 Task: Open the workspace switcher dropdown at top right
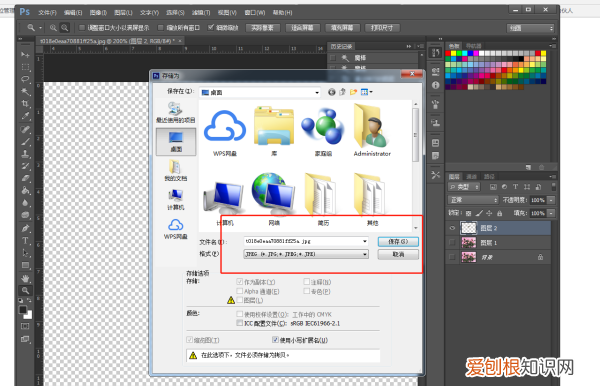(x=530, y=28)
